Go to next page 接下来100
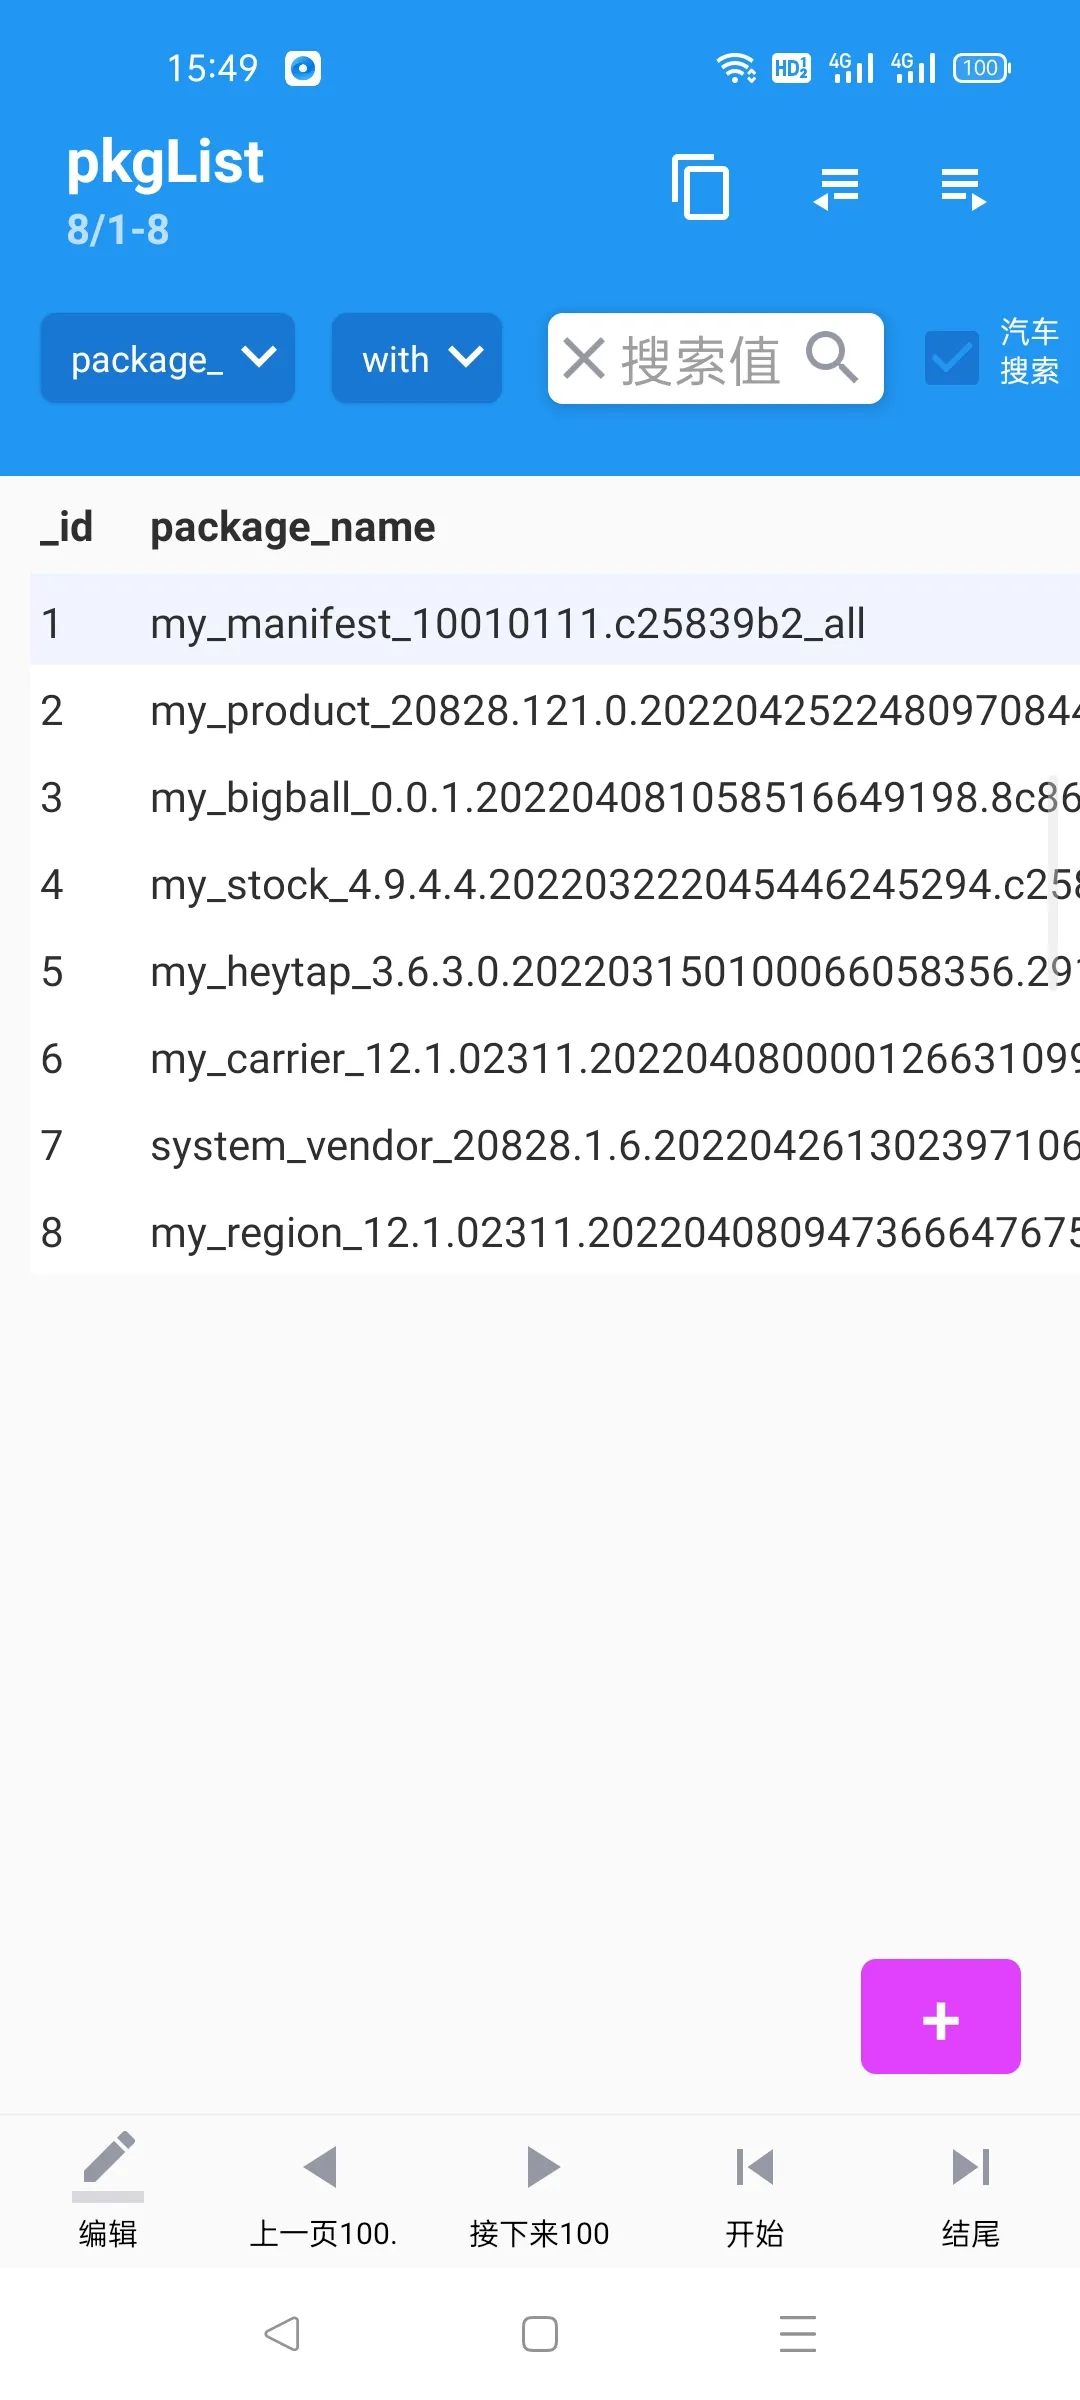 (540, 2190)
